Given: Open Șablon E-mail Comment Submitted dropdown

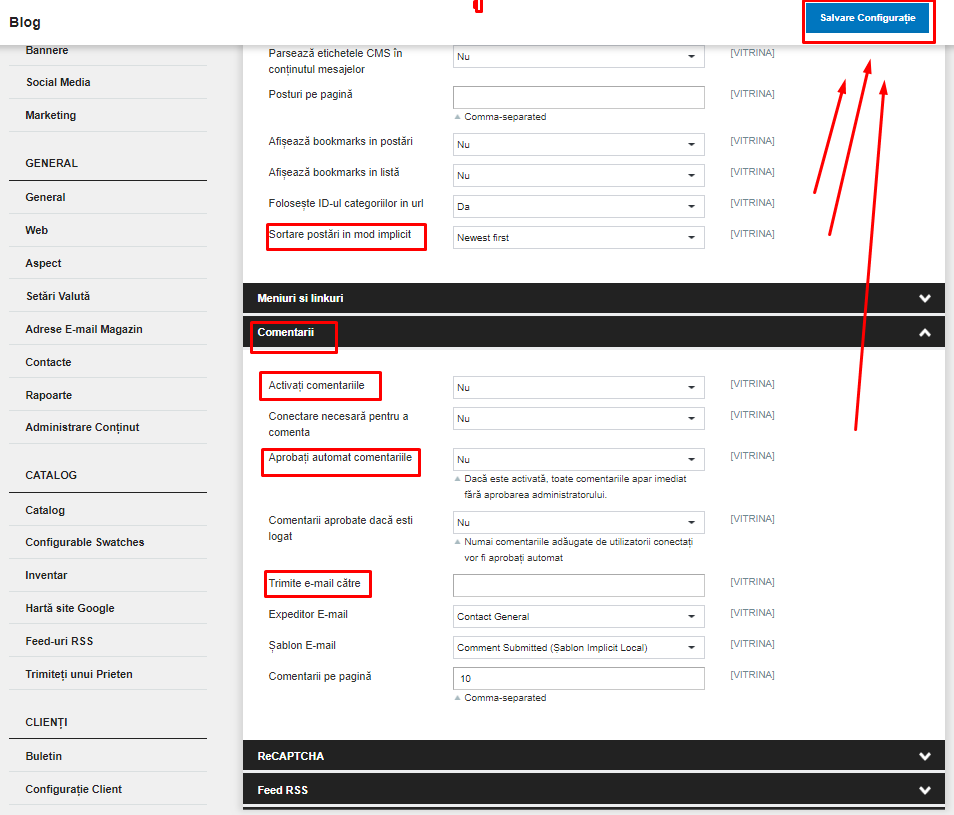Looking at the screenshot, I should [579, 648].
